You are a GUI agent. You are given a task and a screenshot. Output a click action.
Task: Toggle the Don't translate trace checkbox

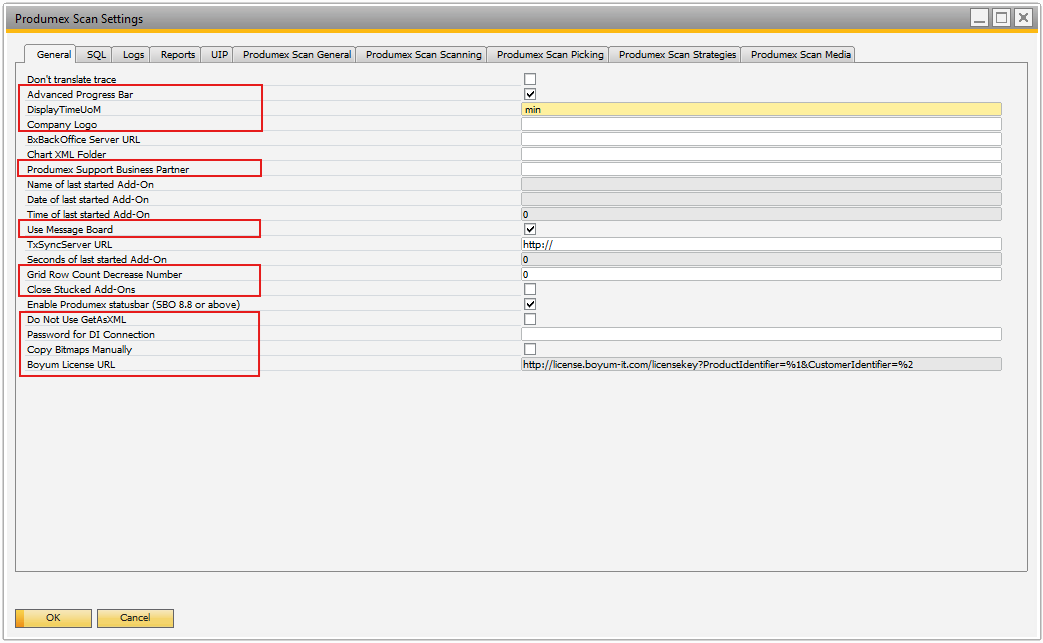tap(529, 79)
